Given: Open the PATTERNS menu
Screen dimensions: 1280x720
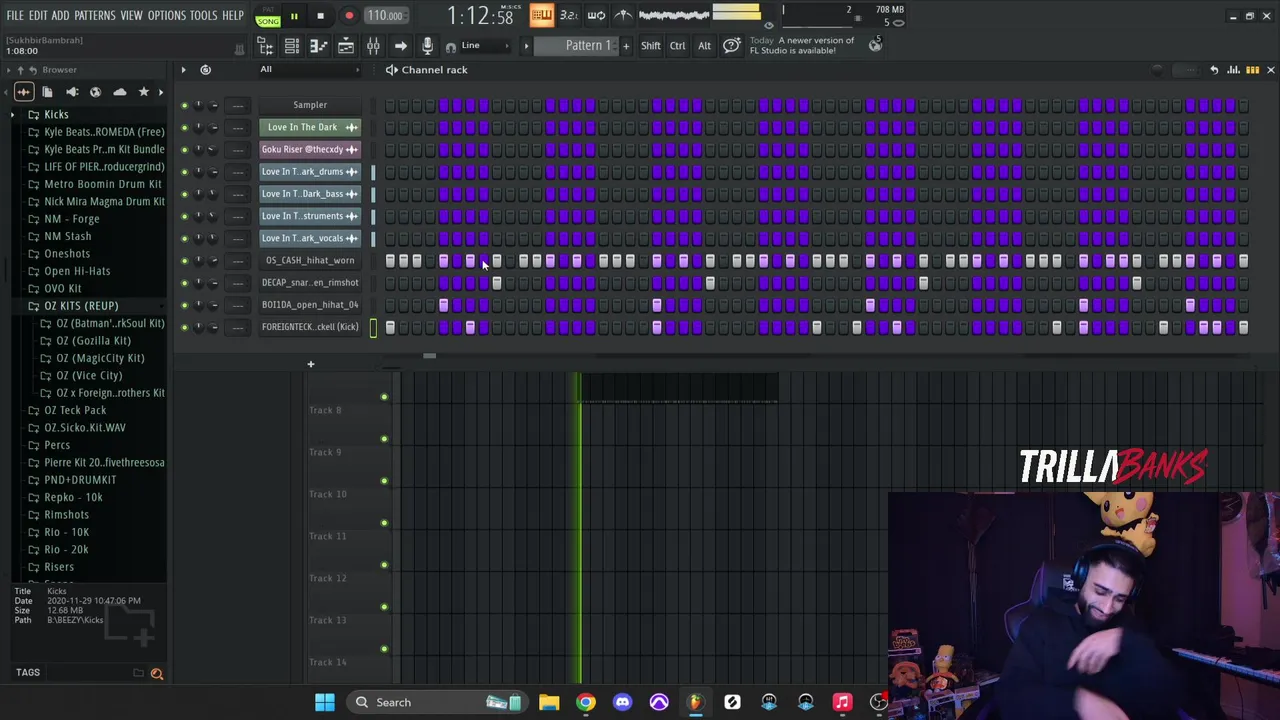Looking at the screenshot, I should (x=94, y=16).
